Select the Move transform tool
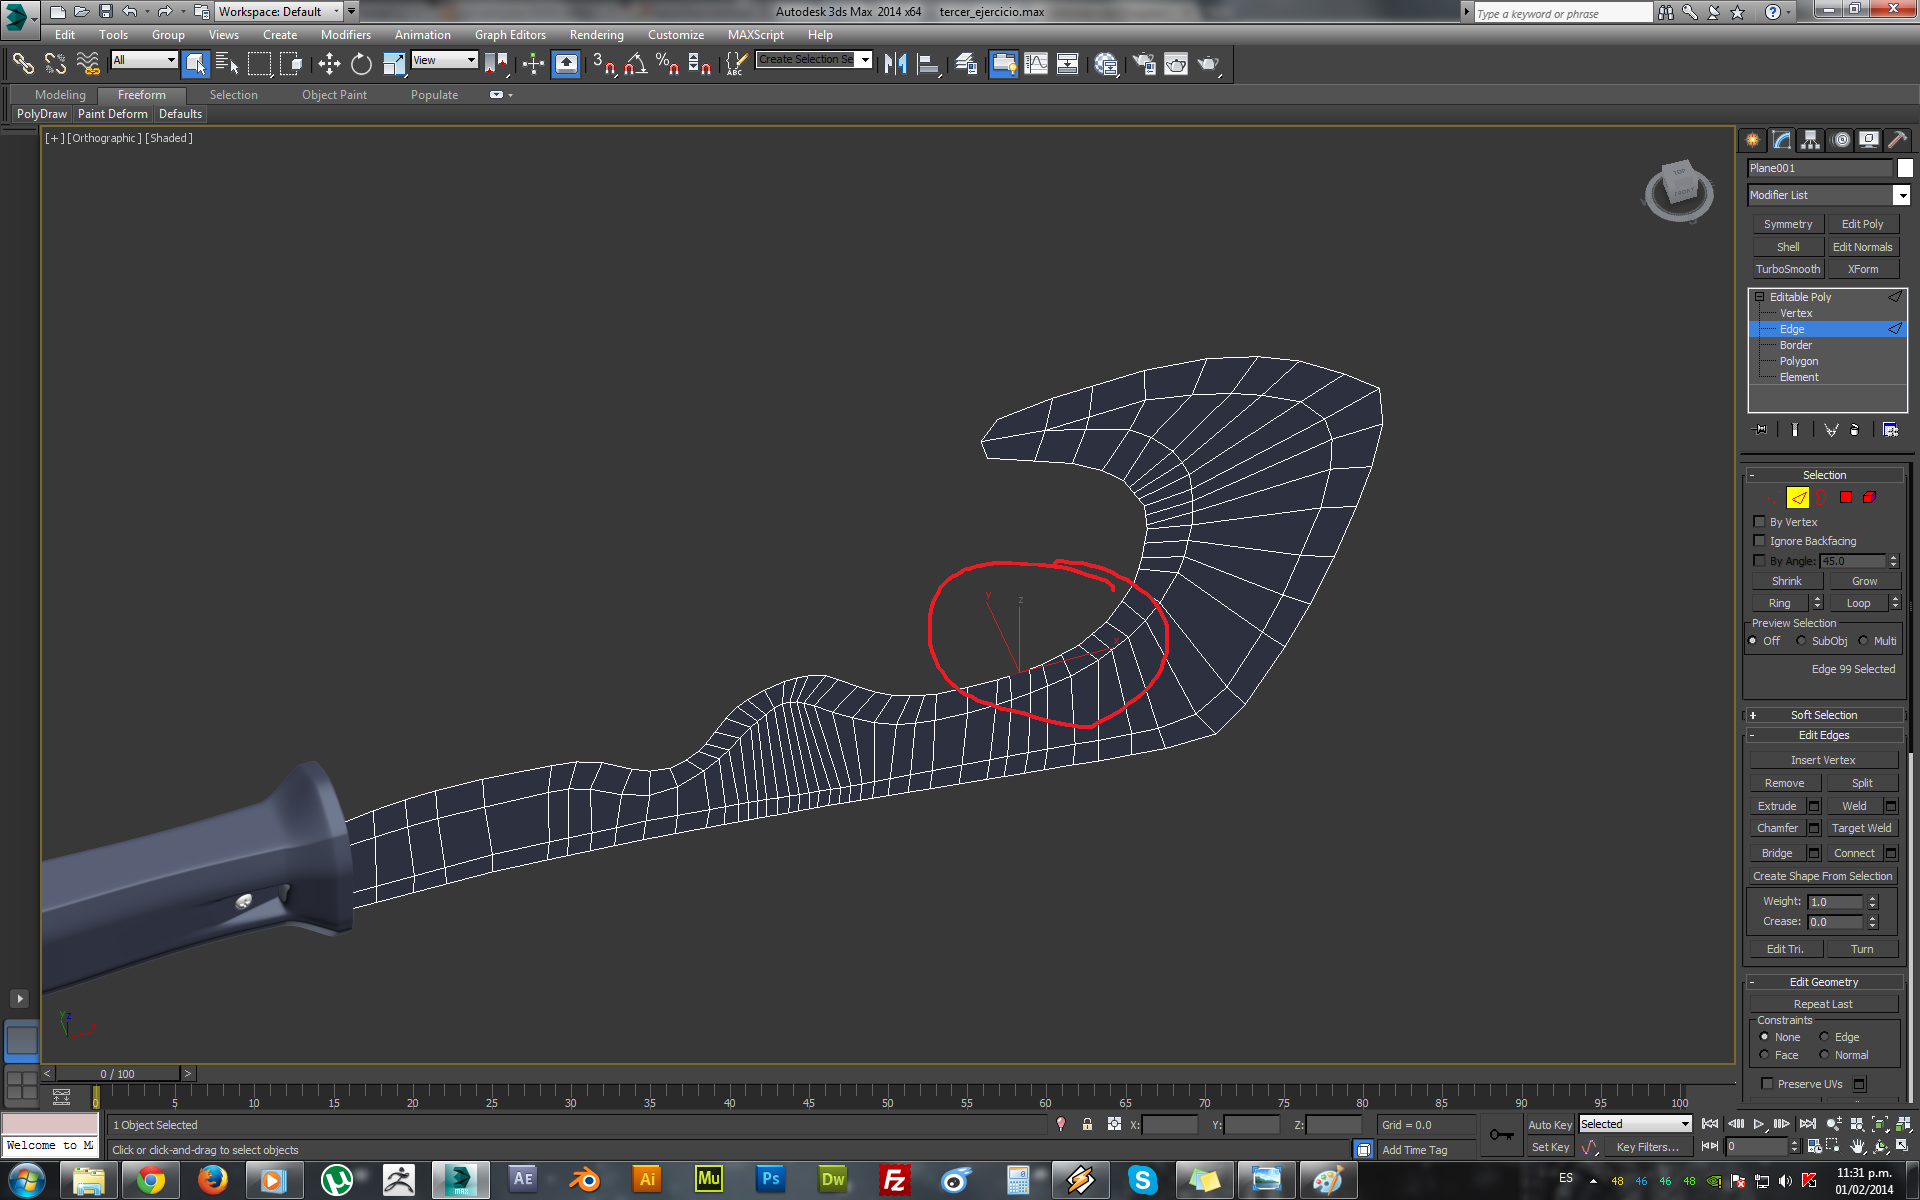The image size is (1920, 1200). pyautogui.click(x=329, y=64)
